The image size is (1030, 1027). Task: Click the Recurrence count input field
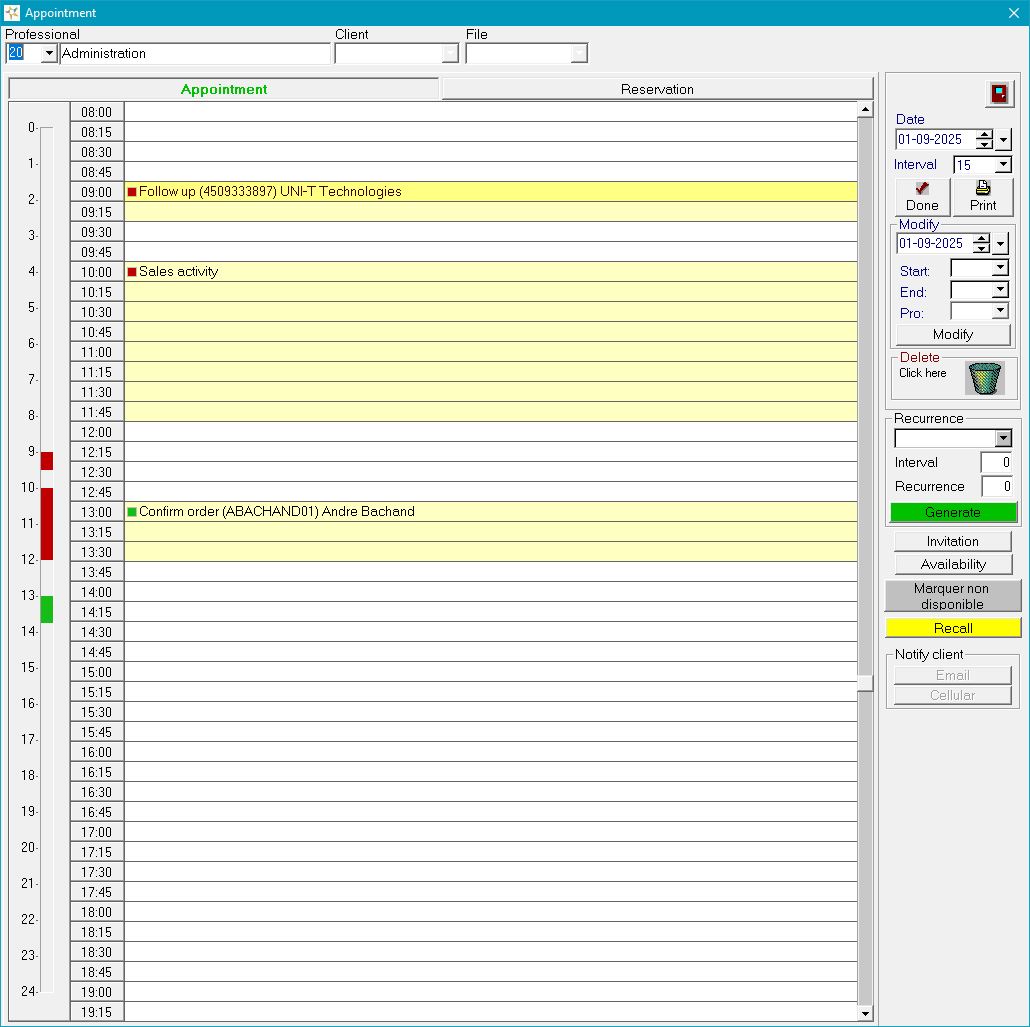(995, 487)
